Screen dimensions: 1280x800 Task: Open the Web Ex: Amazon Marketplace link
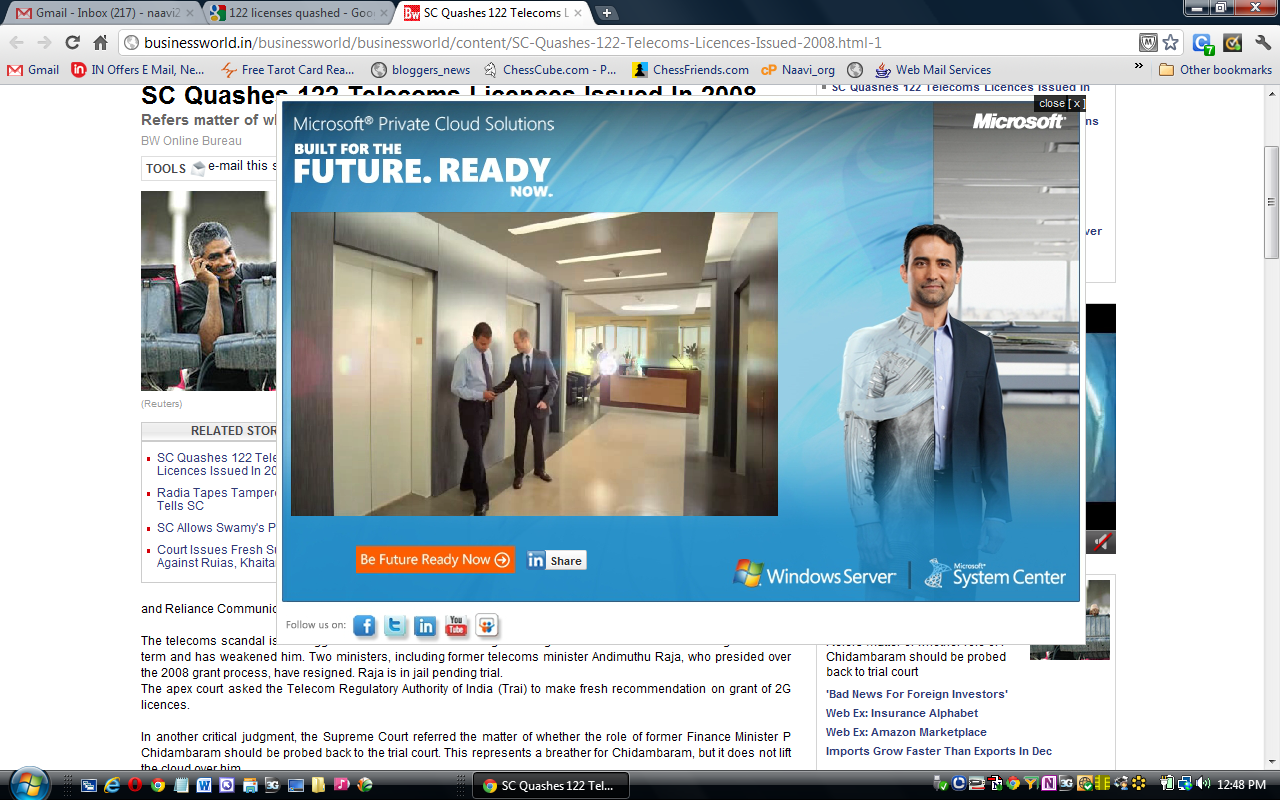click(906, 732)
